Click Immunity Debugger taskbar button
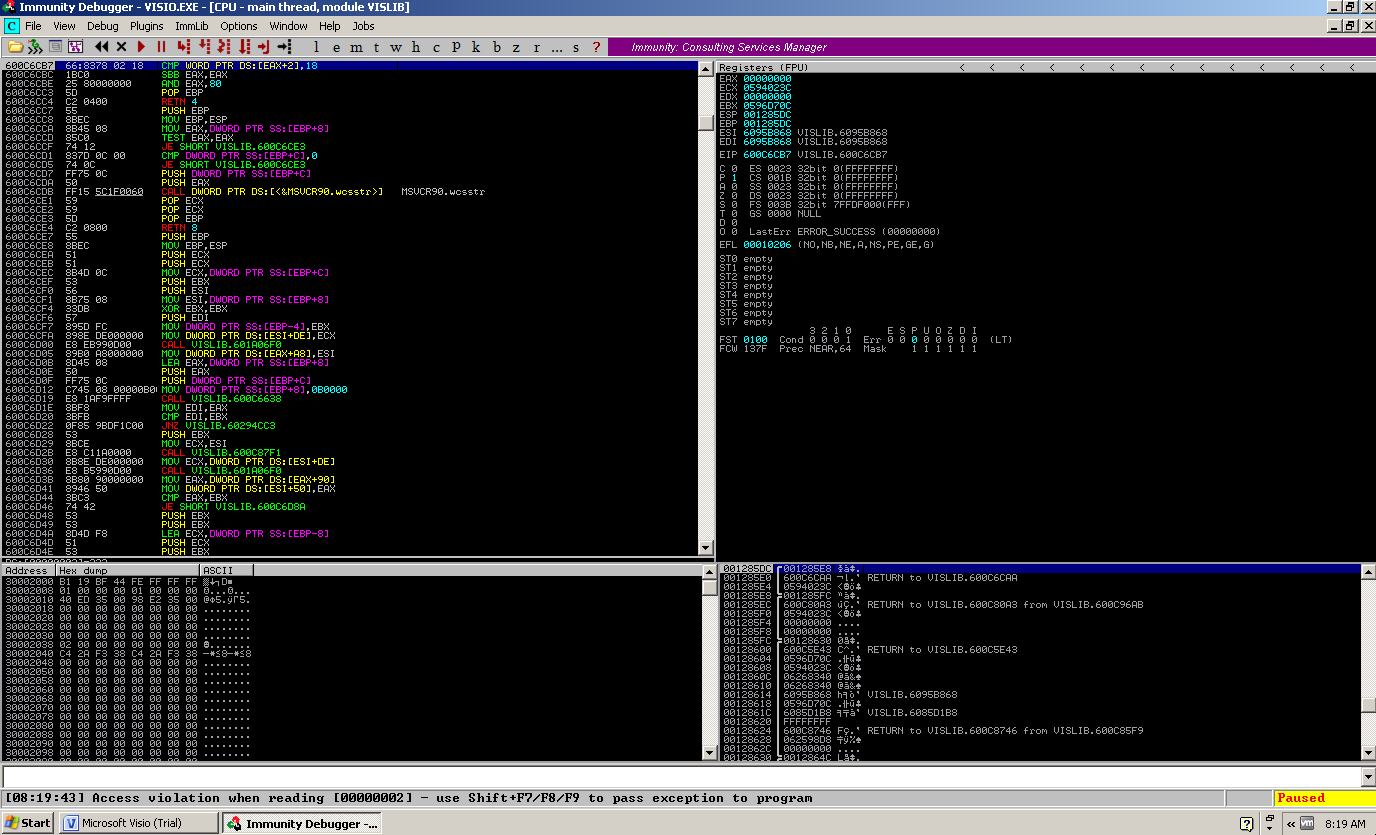The image size is (1376, 835). click(x=302, y=823)
